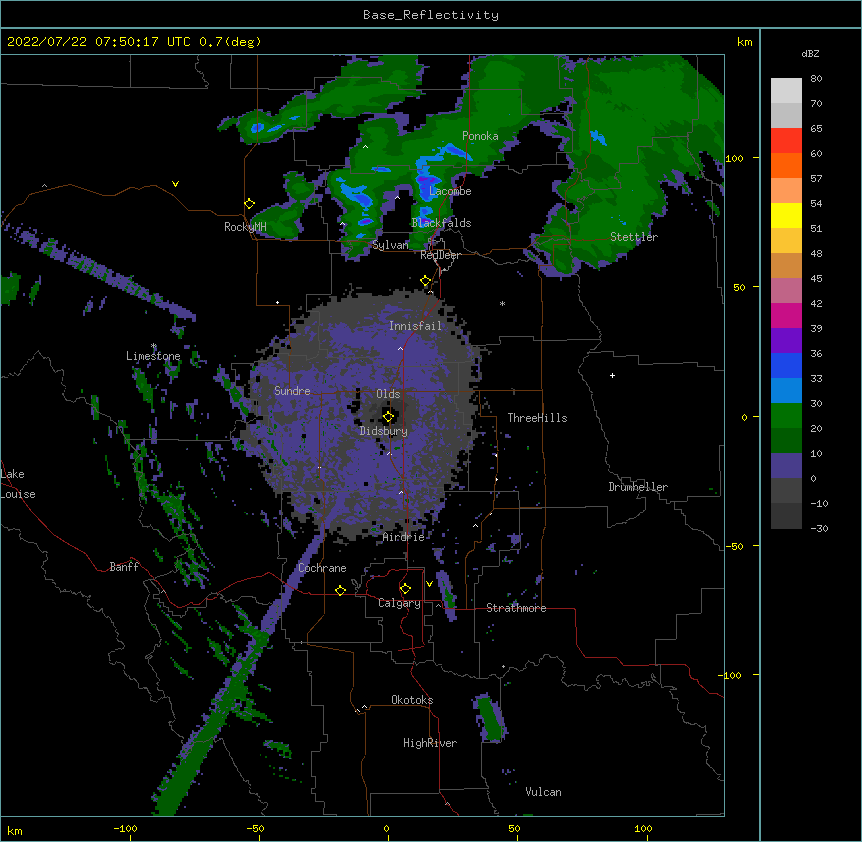
Task: Select the Ponoka city label
Action: tap(480, 136)
